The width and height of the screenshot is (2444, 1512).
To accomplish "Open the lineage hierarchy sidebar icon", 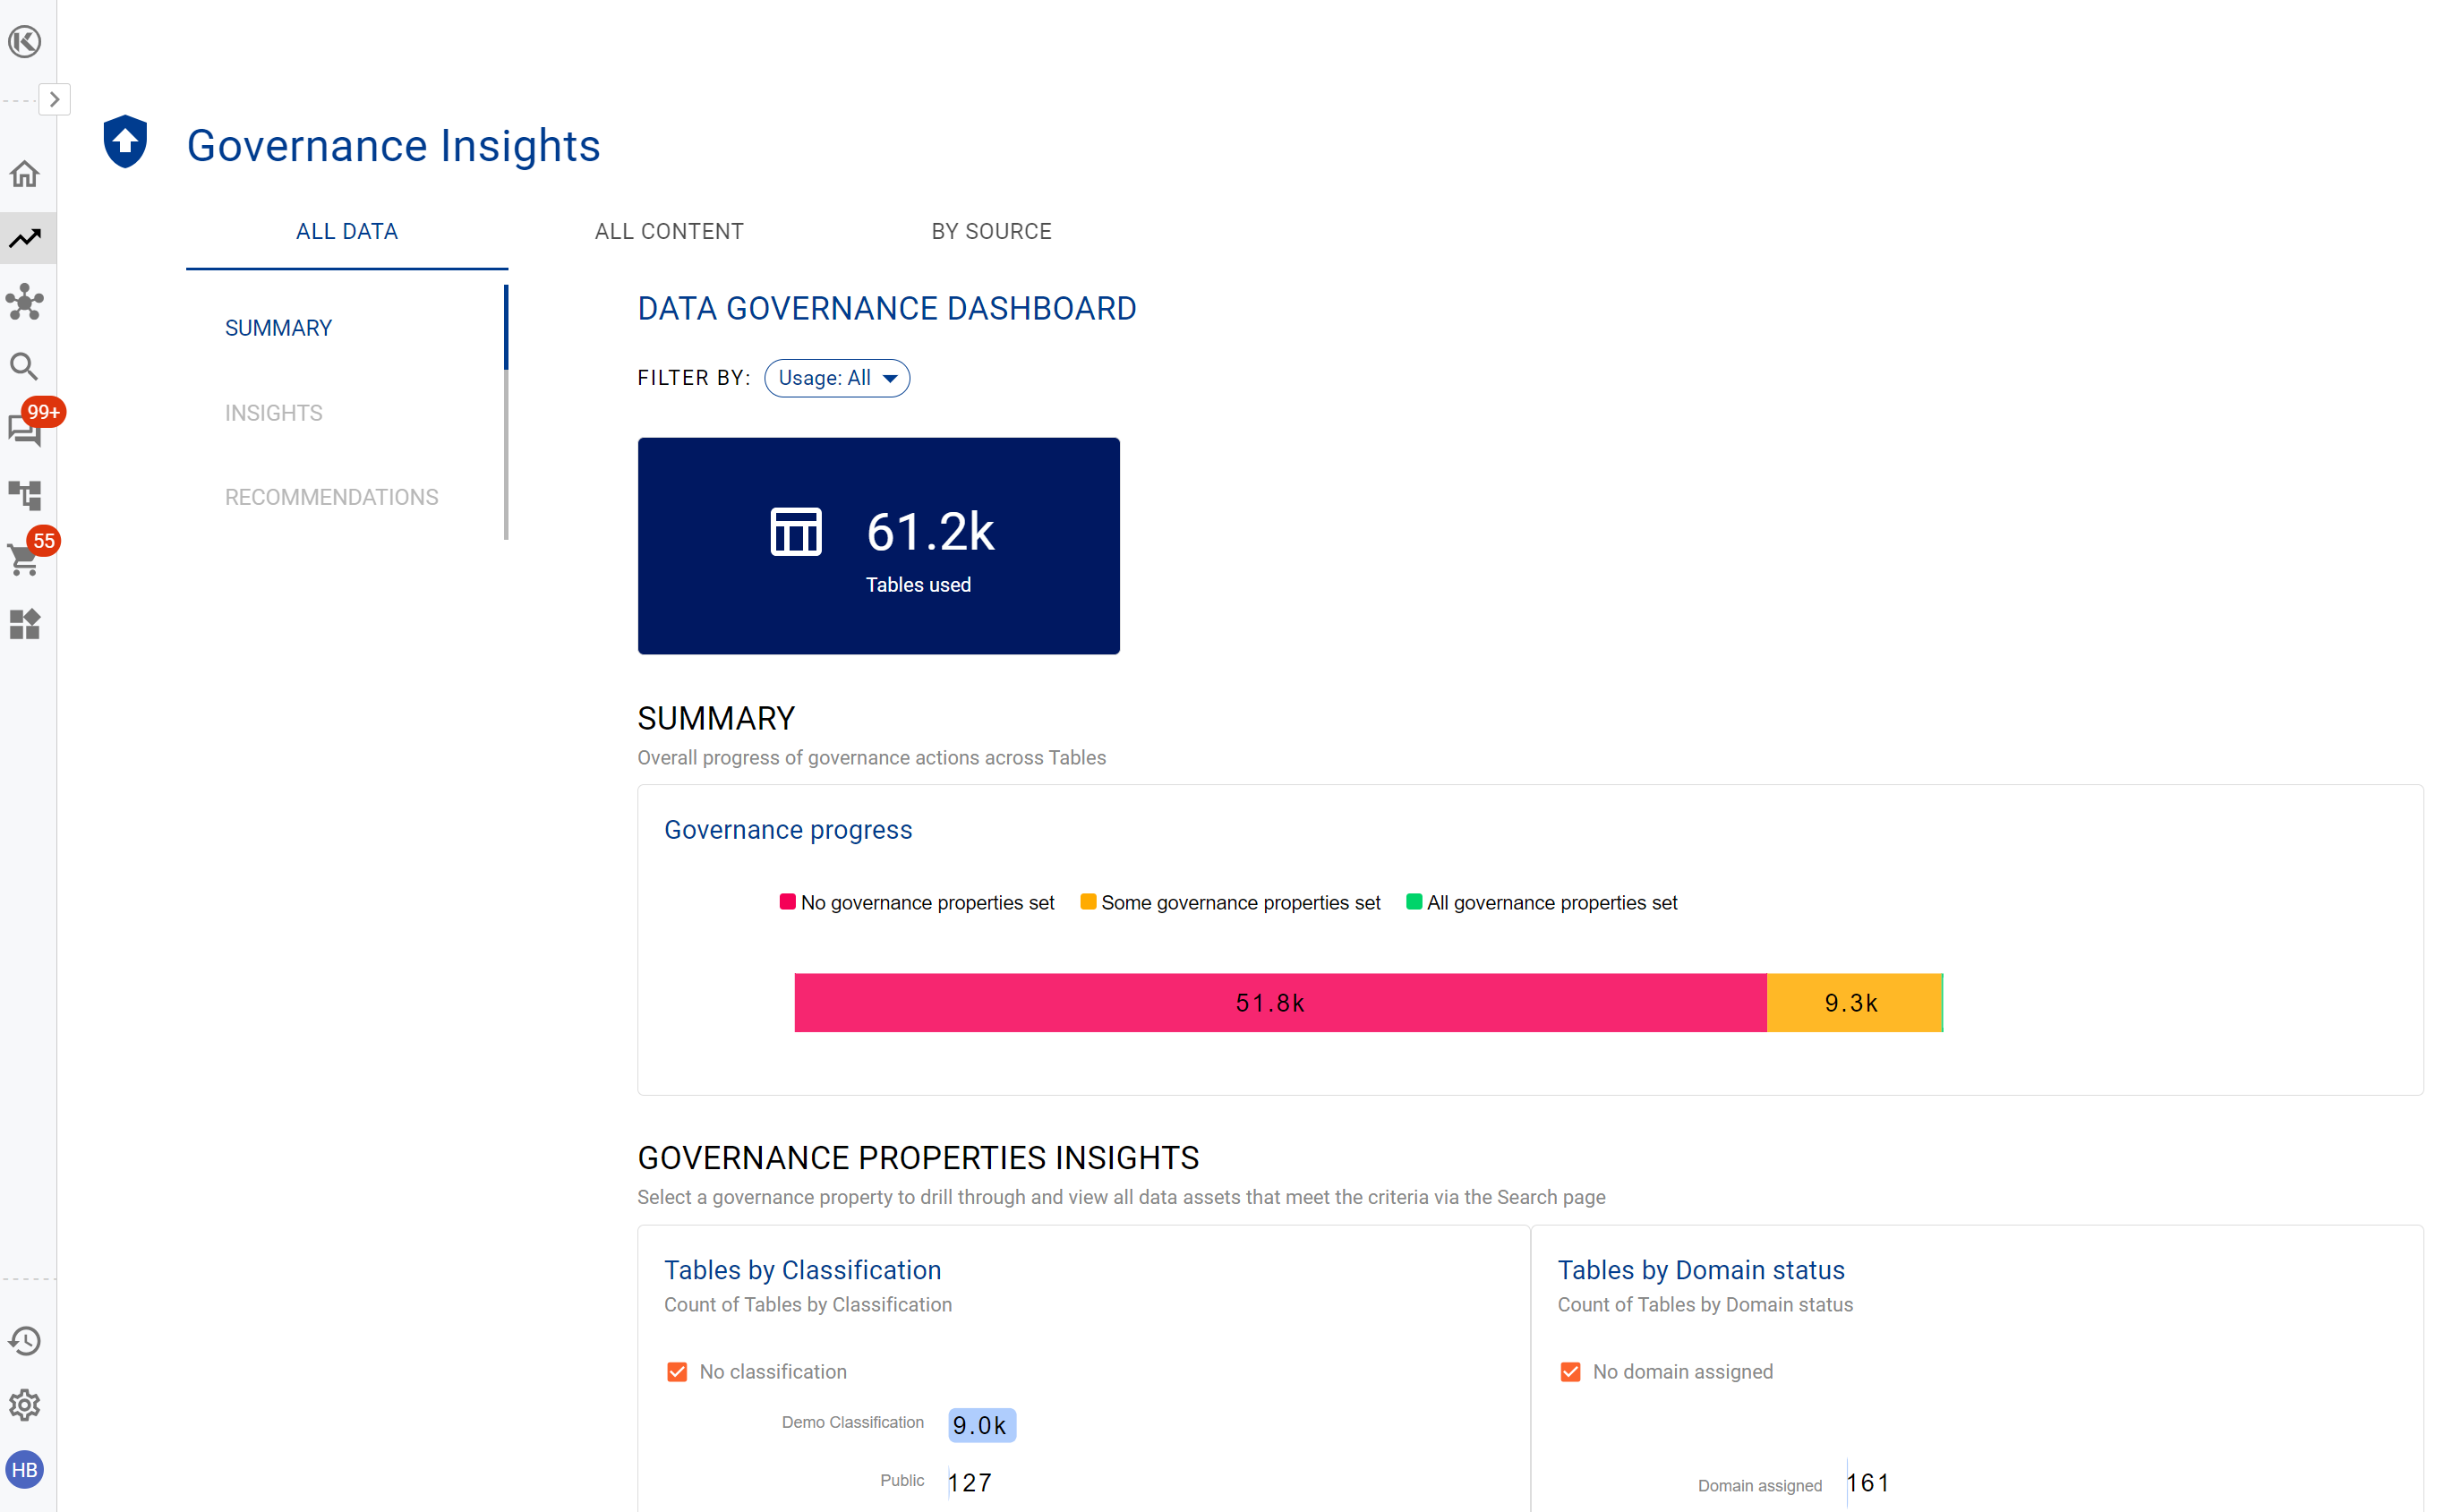I will [25, 495].
